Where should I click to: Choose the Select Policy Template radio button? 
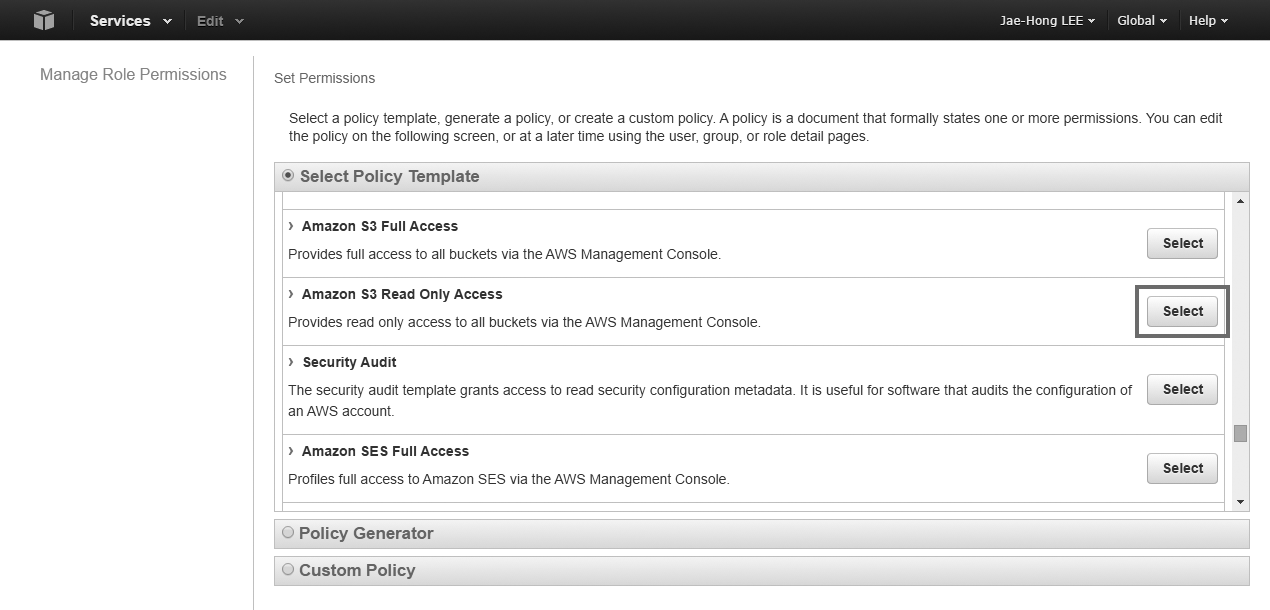tap(288, 176)
